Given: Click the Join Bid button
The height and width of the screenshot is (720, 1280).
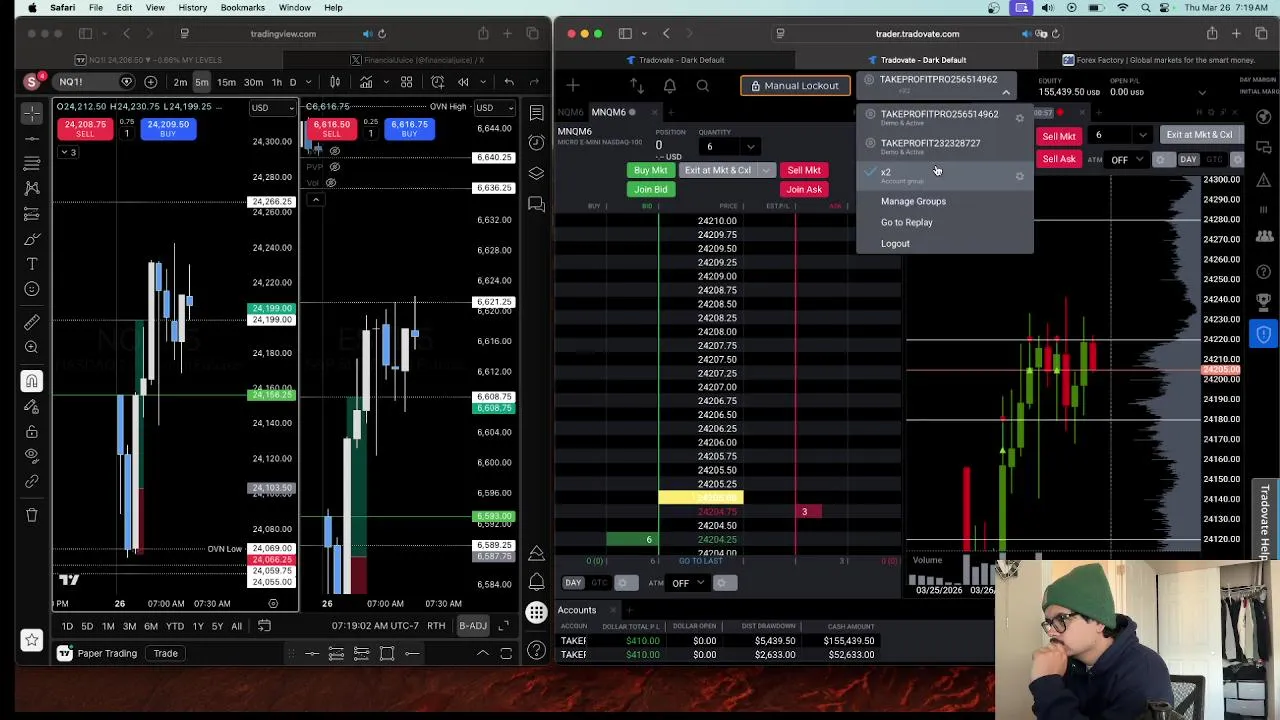Looking at the screenshot, I should pyautogui.click(x=650, y=190).
